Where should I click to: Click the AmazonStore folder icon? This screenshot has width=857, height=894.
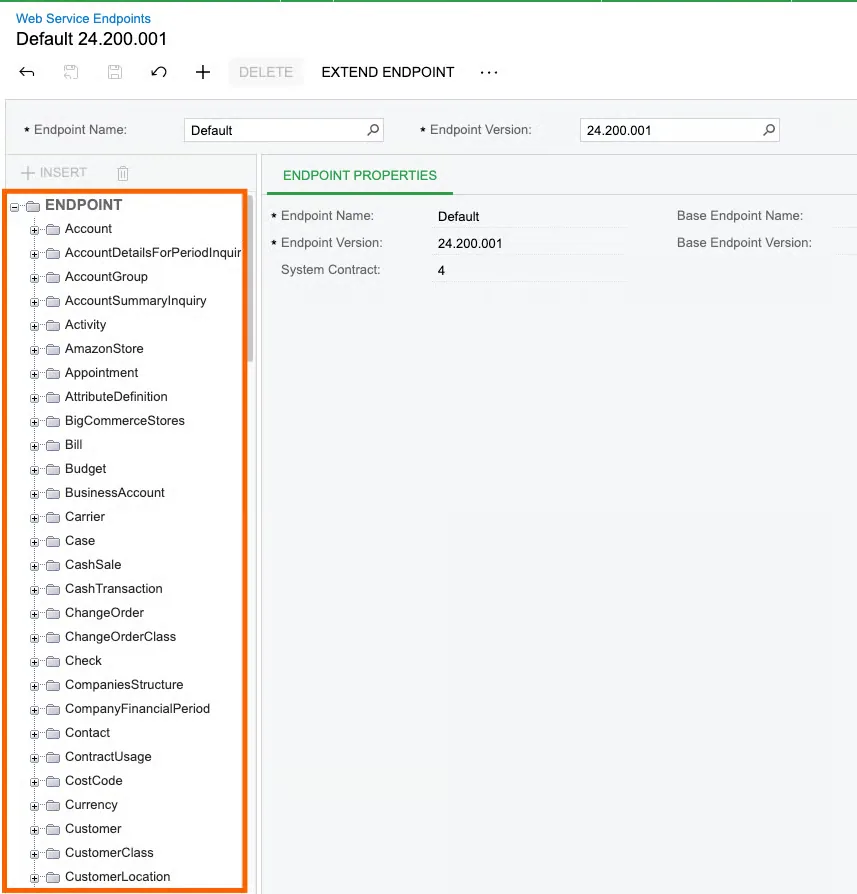tap(53, 350)
